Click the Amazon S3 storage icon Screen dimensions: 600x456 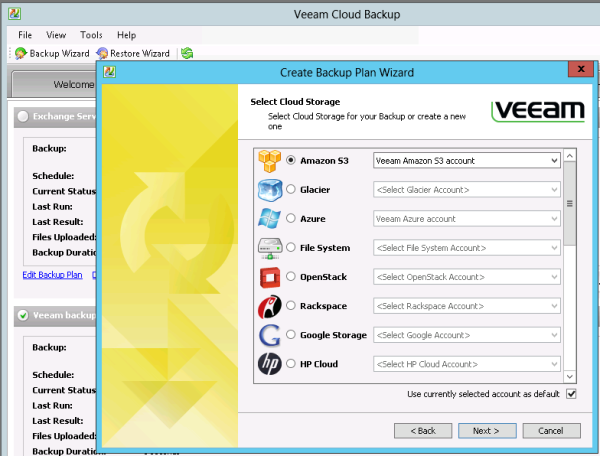coord(271,160)
